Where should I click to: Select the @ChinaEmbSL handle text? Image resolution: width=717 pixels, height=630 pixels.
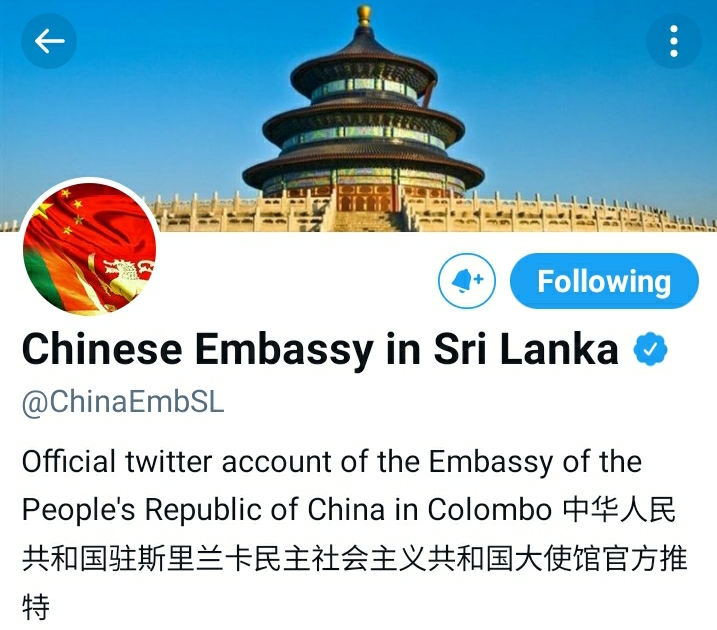[x=123, y=402]
